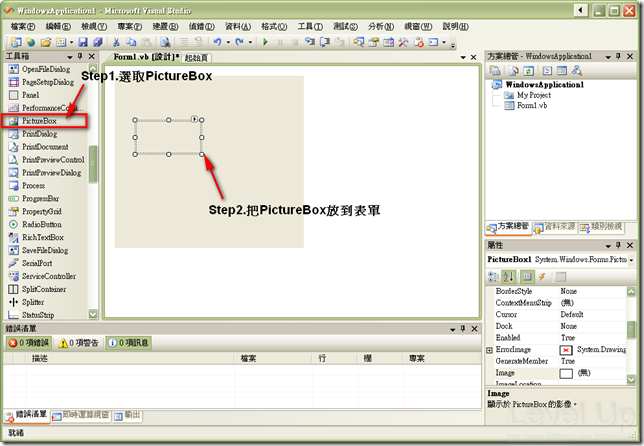Click the New Project toolbar icon
Screen dimensions: 644x446
pyautogui.click(x=16, y=42)
